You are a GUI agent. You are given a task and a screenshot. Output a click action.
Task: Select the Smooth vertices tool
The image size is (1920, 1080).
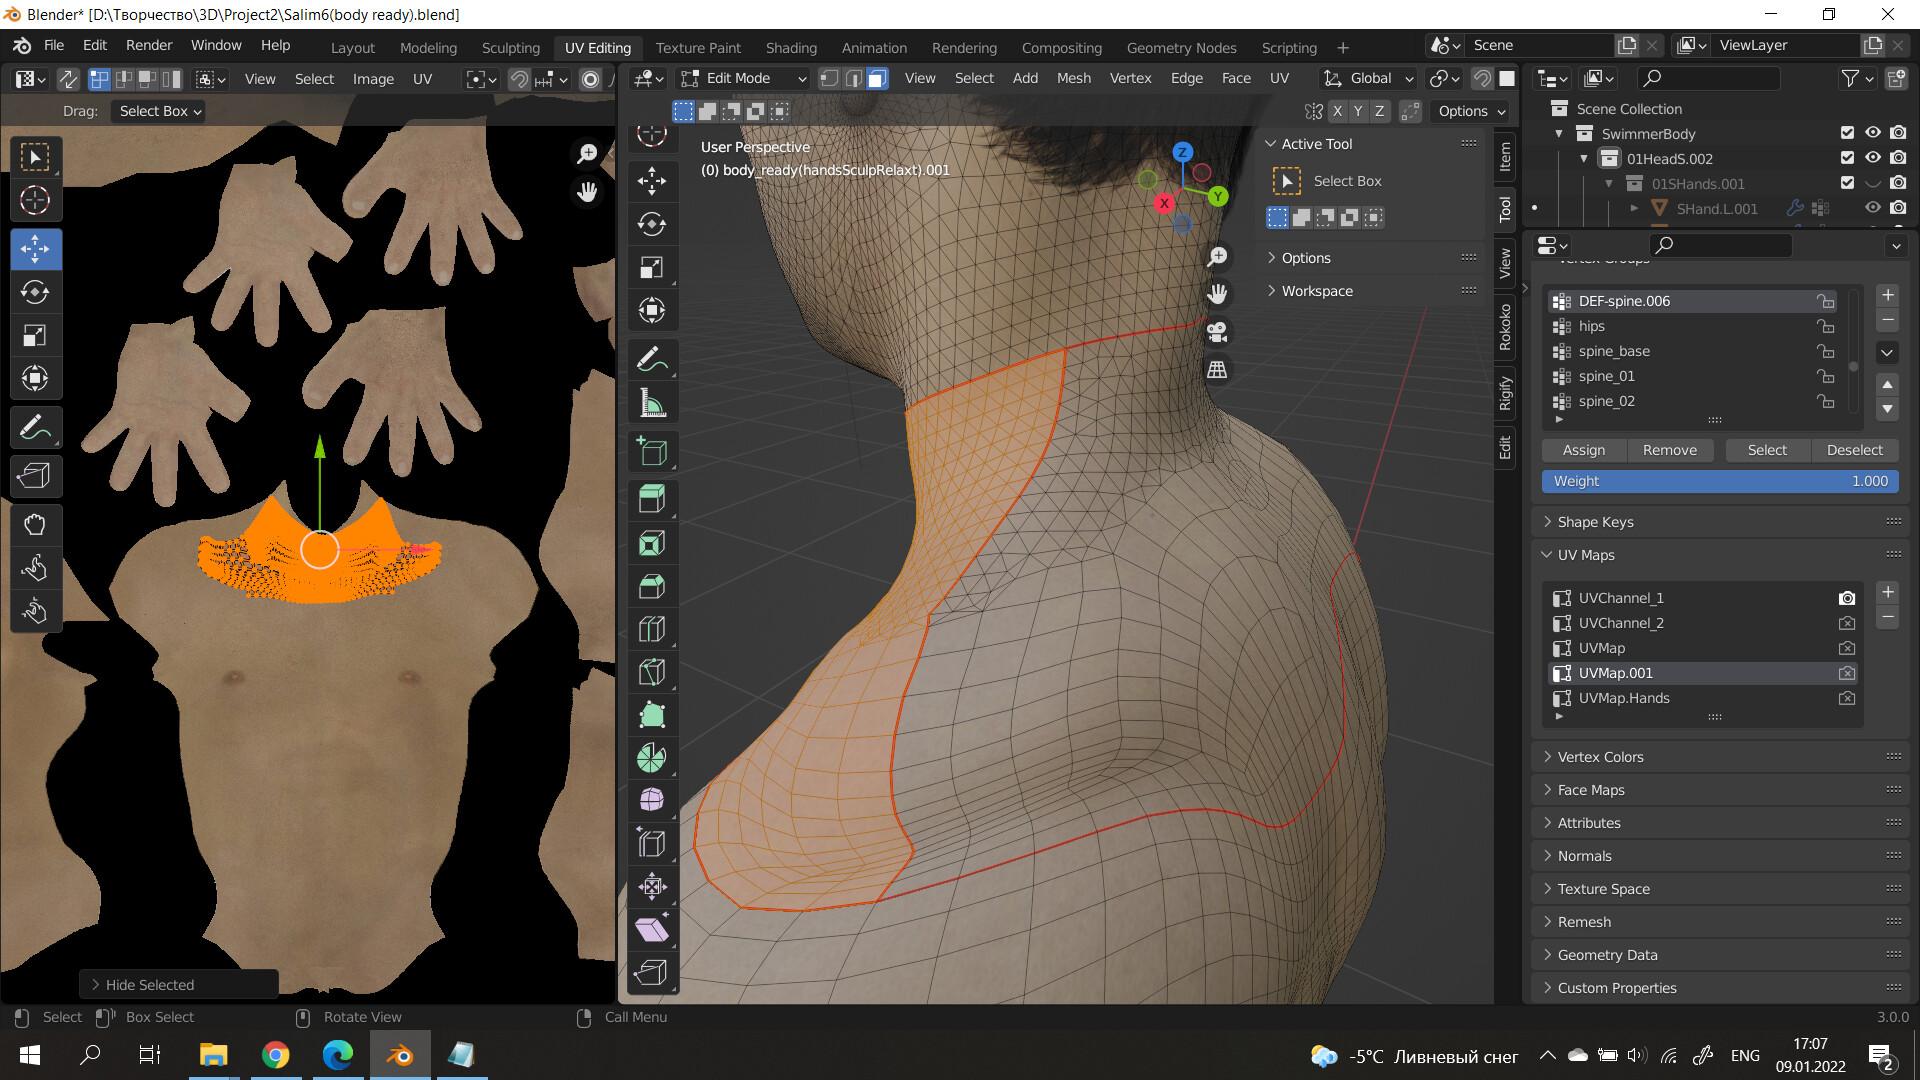[652, 800]
